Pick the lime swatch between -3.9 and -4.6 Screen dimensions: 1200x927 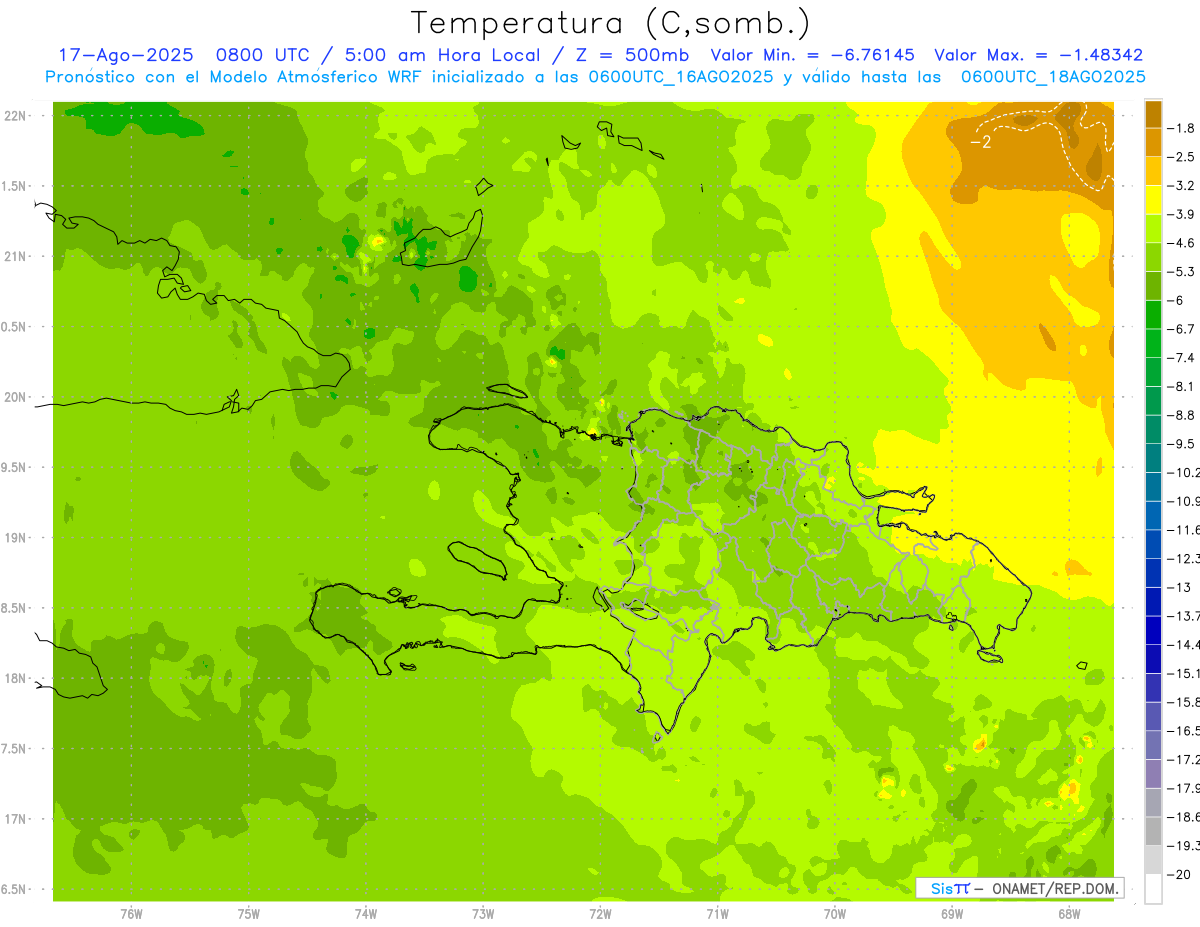click(1153, 229)
